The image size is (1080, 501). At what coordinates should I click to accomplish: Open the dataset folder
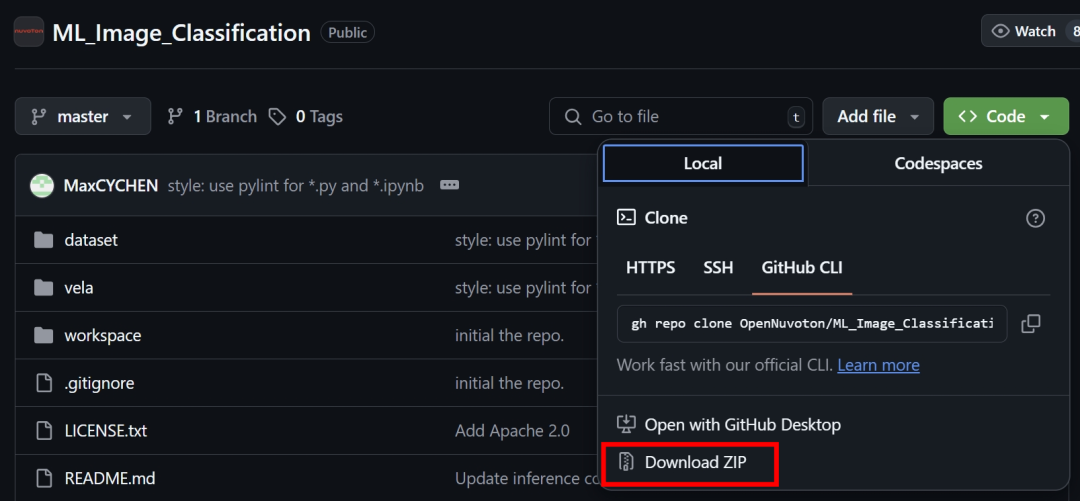click(x=91, y=240)
